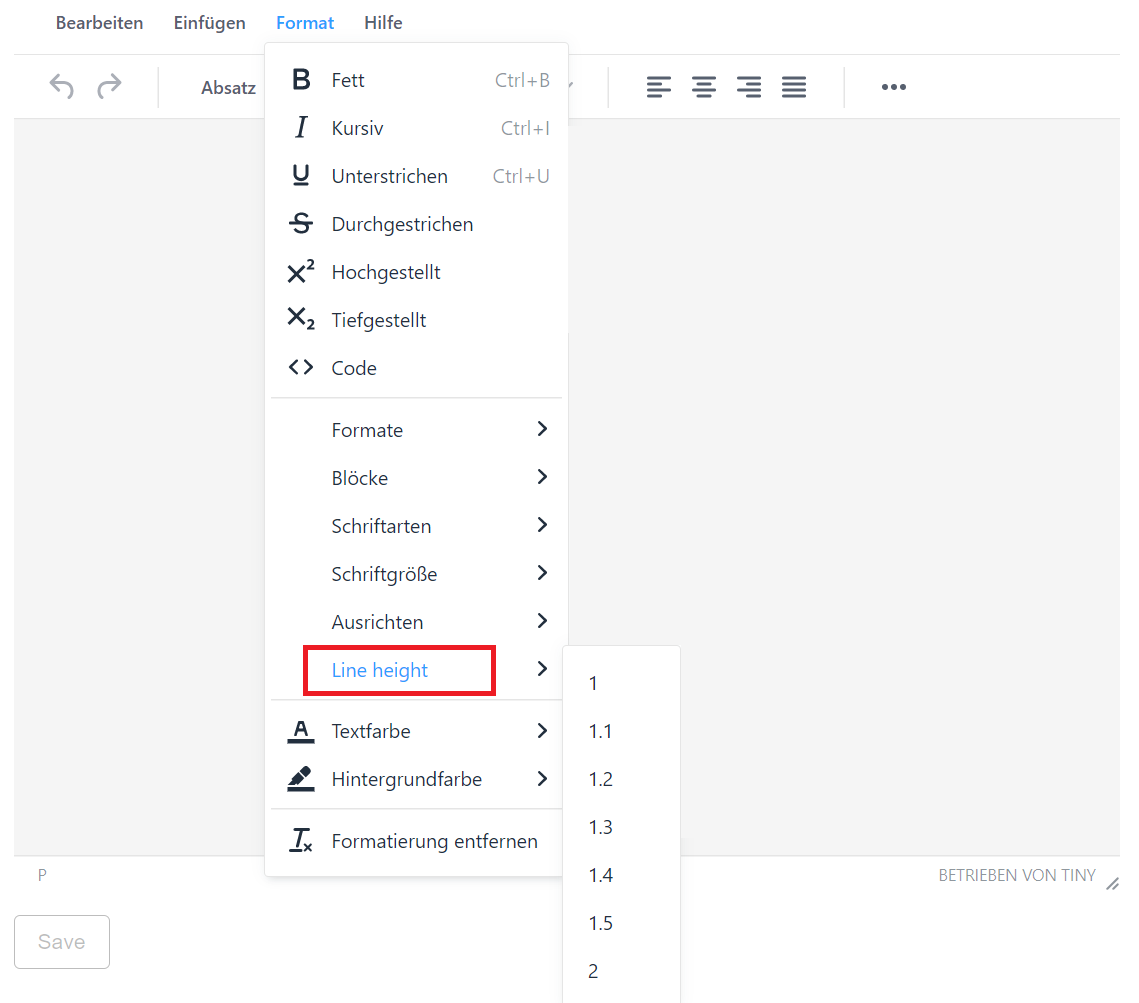Open the Einfügen menu

[209, 22]
